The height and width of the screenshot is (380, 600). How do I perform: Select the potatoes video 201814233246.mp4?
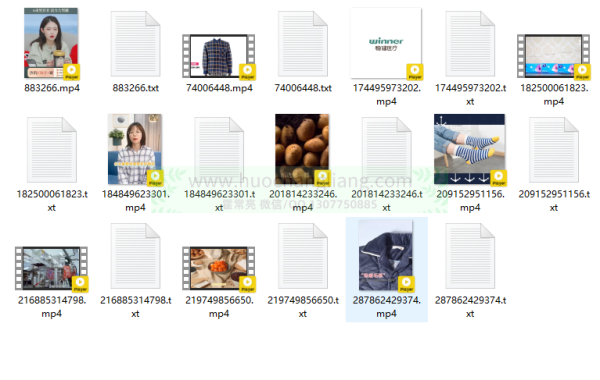coord(302,149)
